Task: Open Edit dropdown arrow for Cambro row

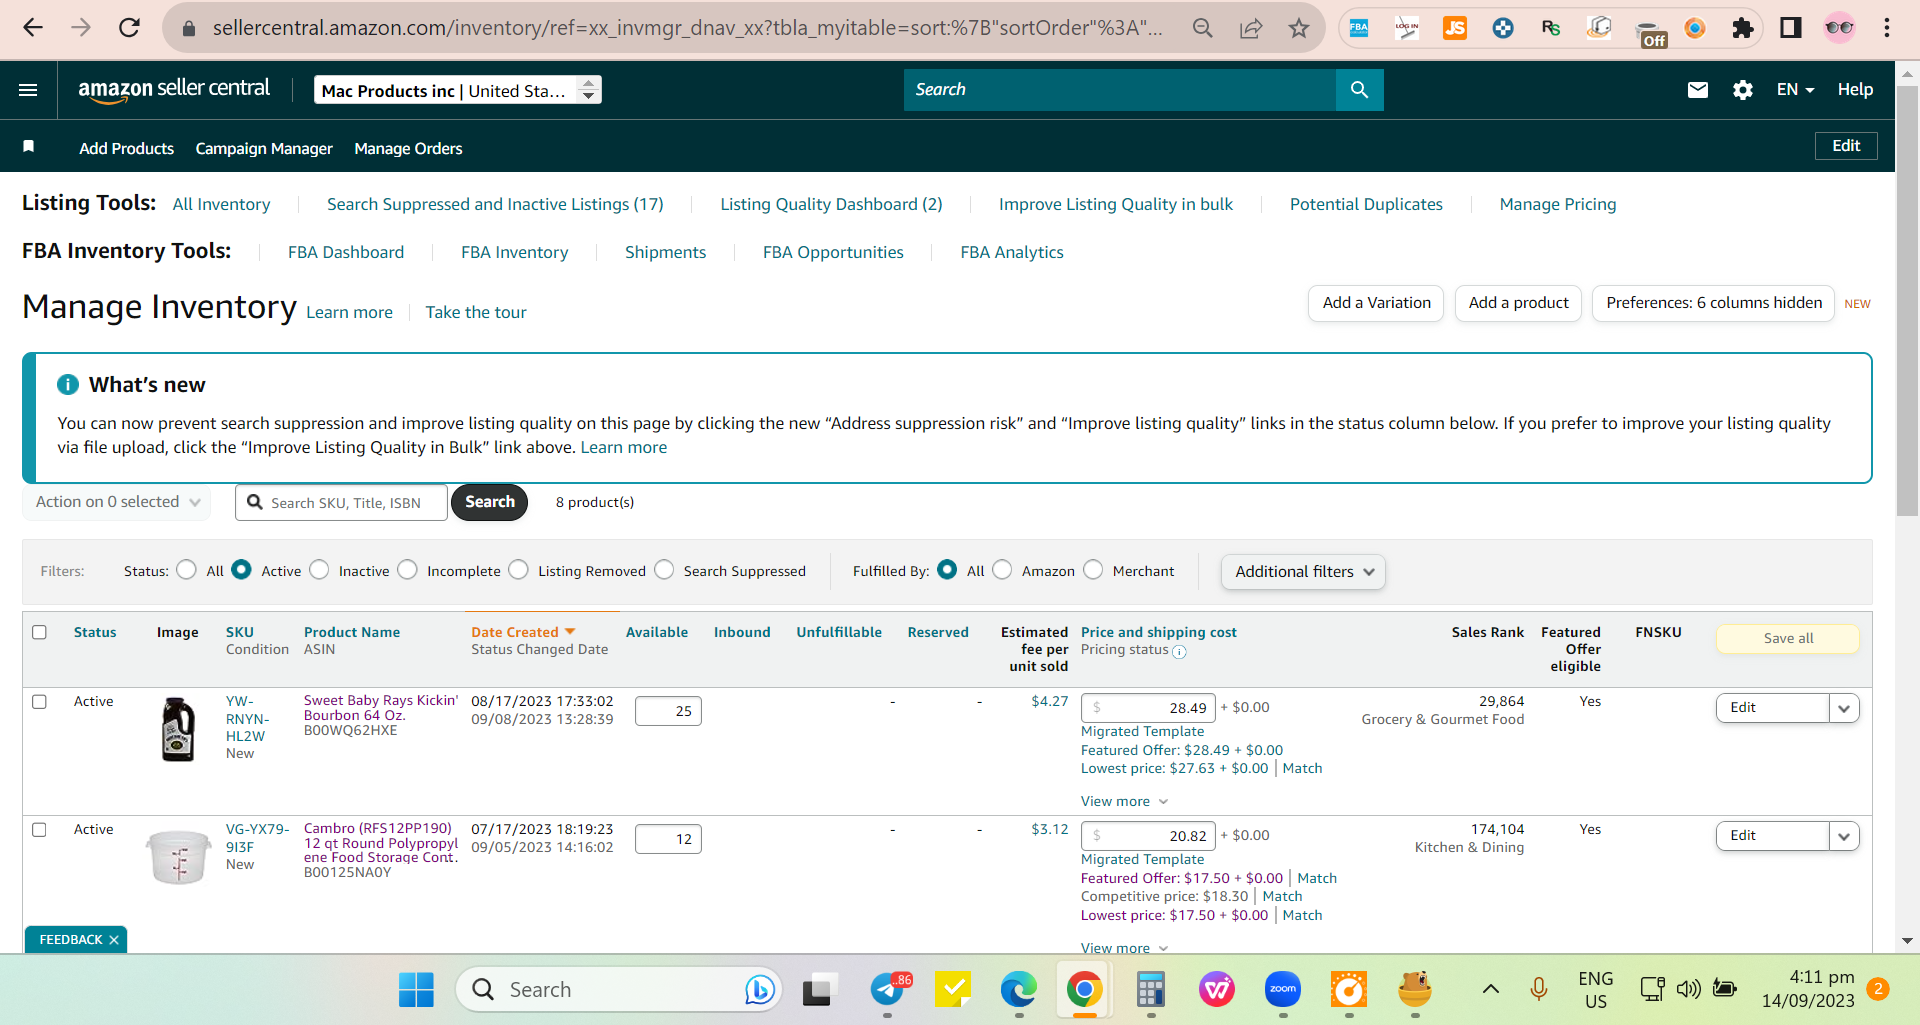Action: point(1844,836)
